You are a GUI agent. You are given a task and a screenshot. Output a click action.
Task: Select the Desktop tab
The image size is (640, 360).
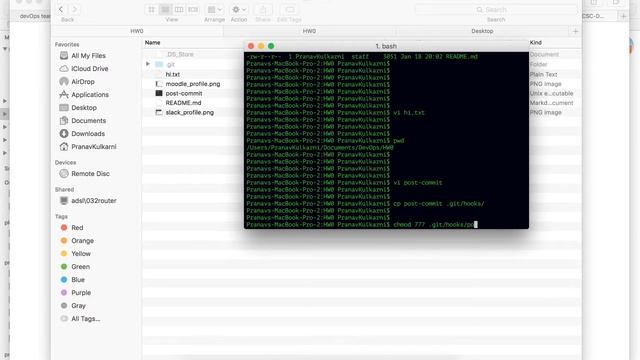coord(482,31)
